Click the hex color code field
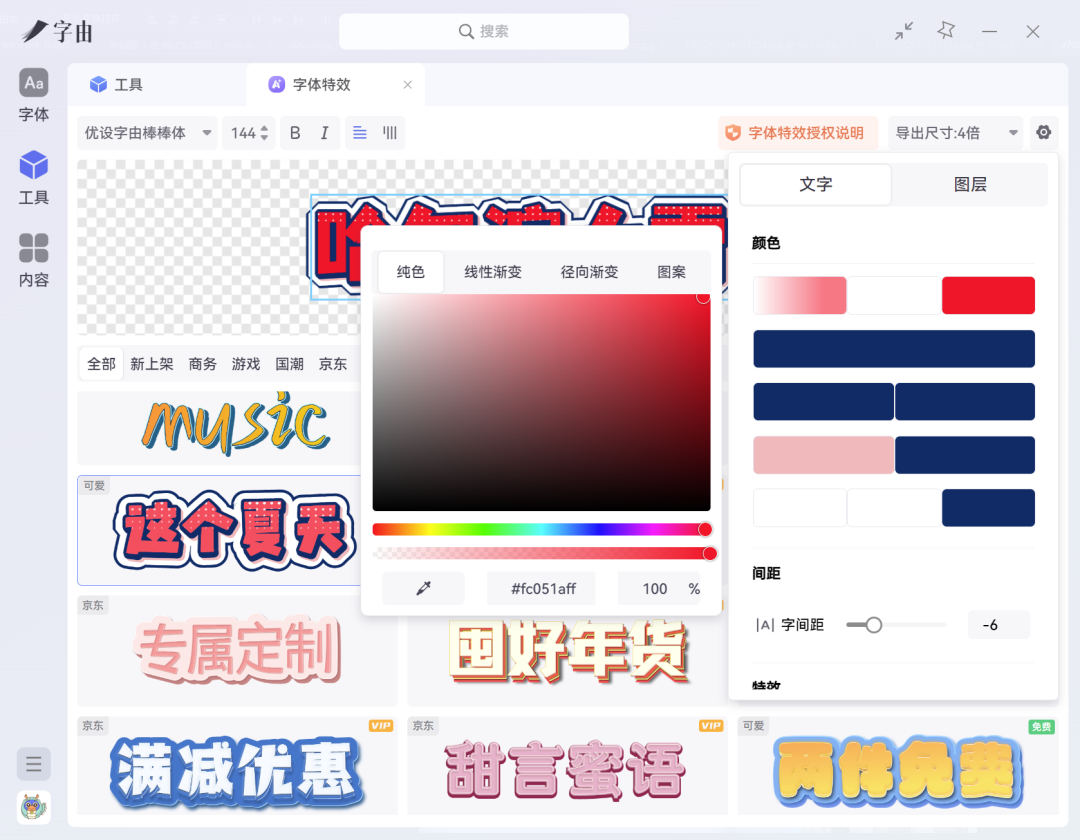 click(x=543, y=589)
